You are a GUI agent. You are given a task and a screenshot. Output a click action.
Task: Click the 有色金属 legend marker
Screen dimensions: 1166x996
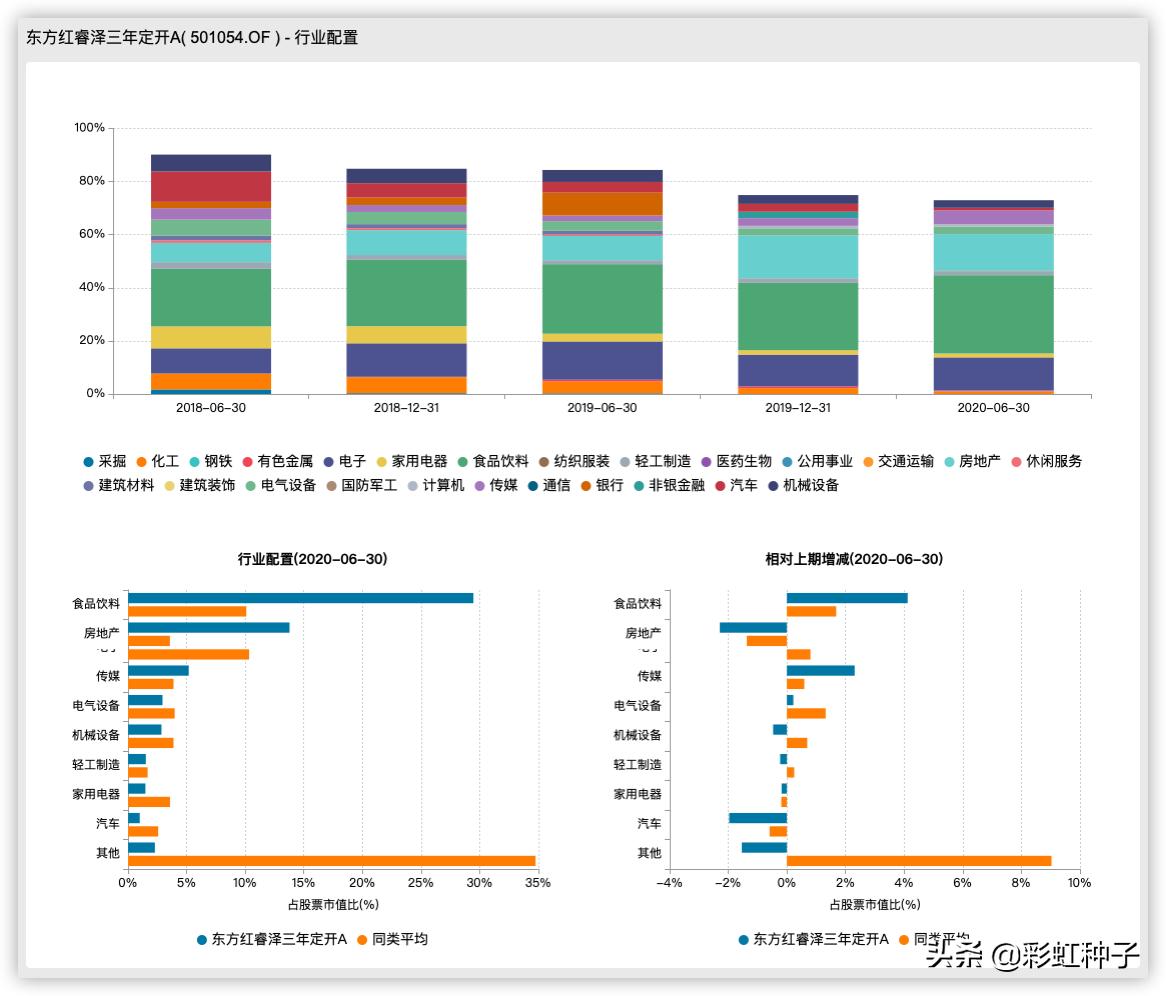250,461
